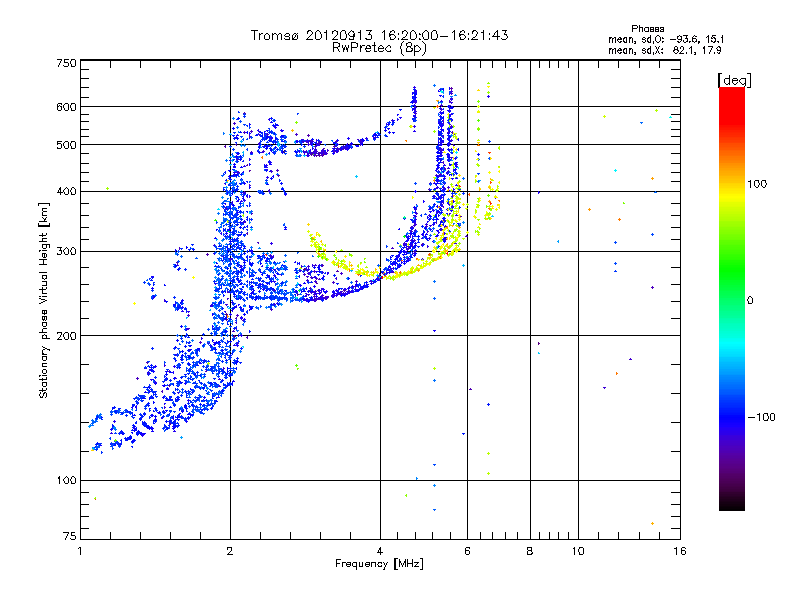Click the x-axis tick label "1"
Screen dimensions: 800x600
coord(80,551)
